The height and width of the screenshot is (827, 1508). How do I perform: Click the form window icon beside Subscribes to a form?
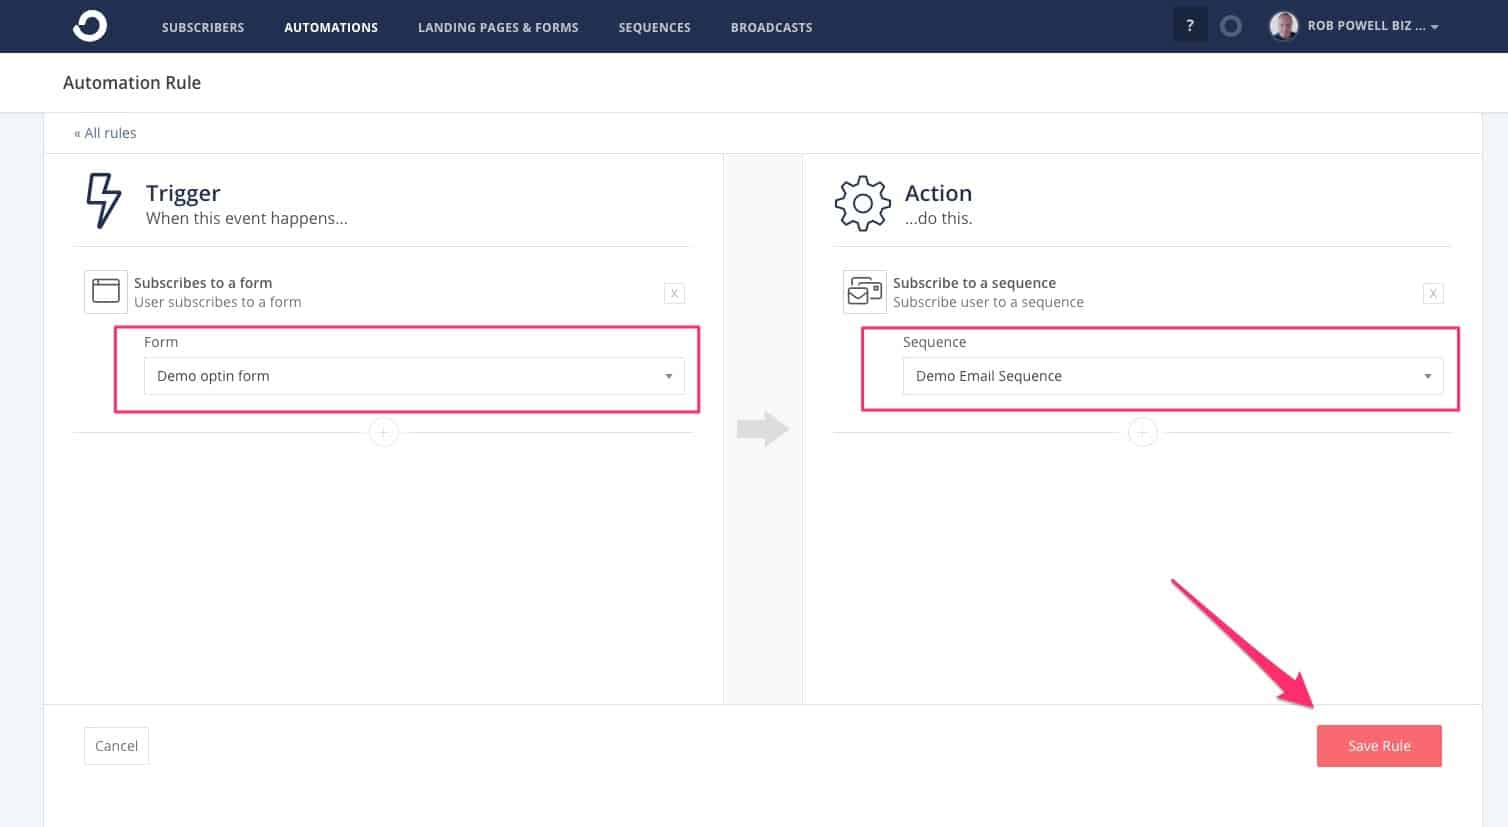point(105,291)
